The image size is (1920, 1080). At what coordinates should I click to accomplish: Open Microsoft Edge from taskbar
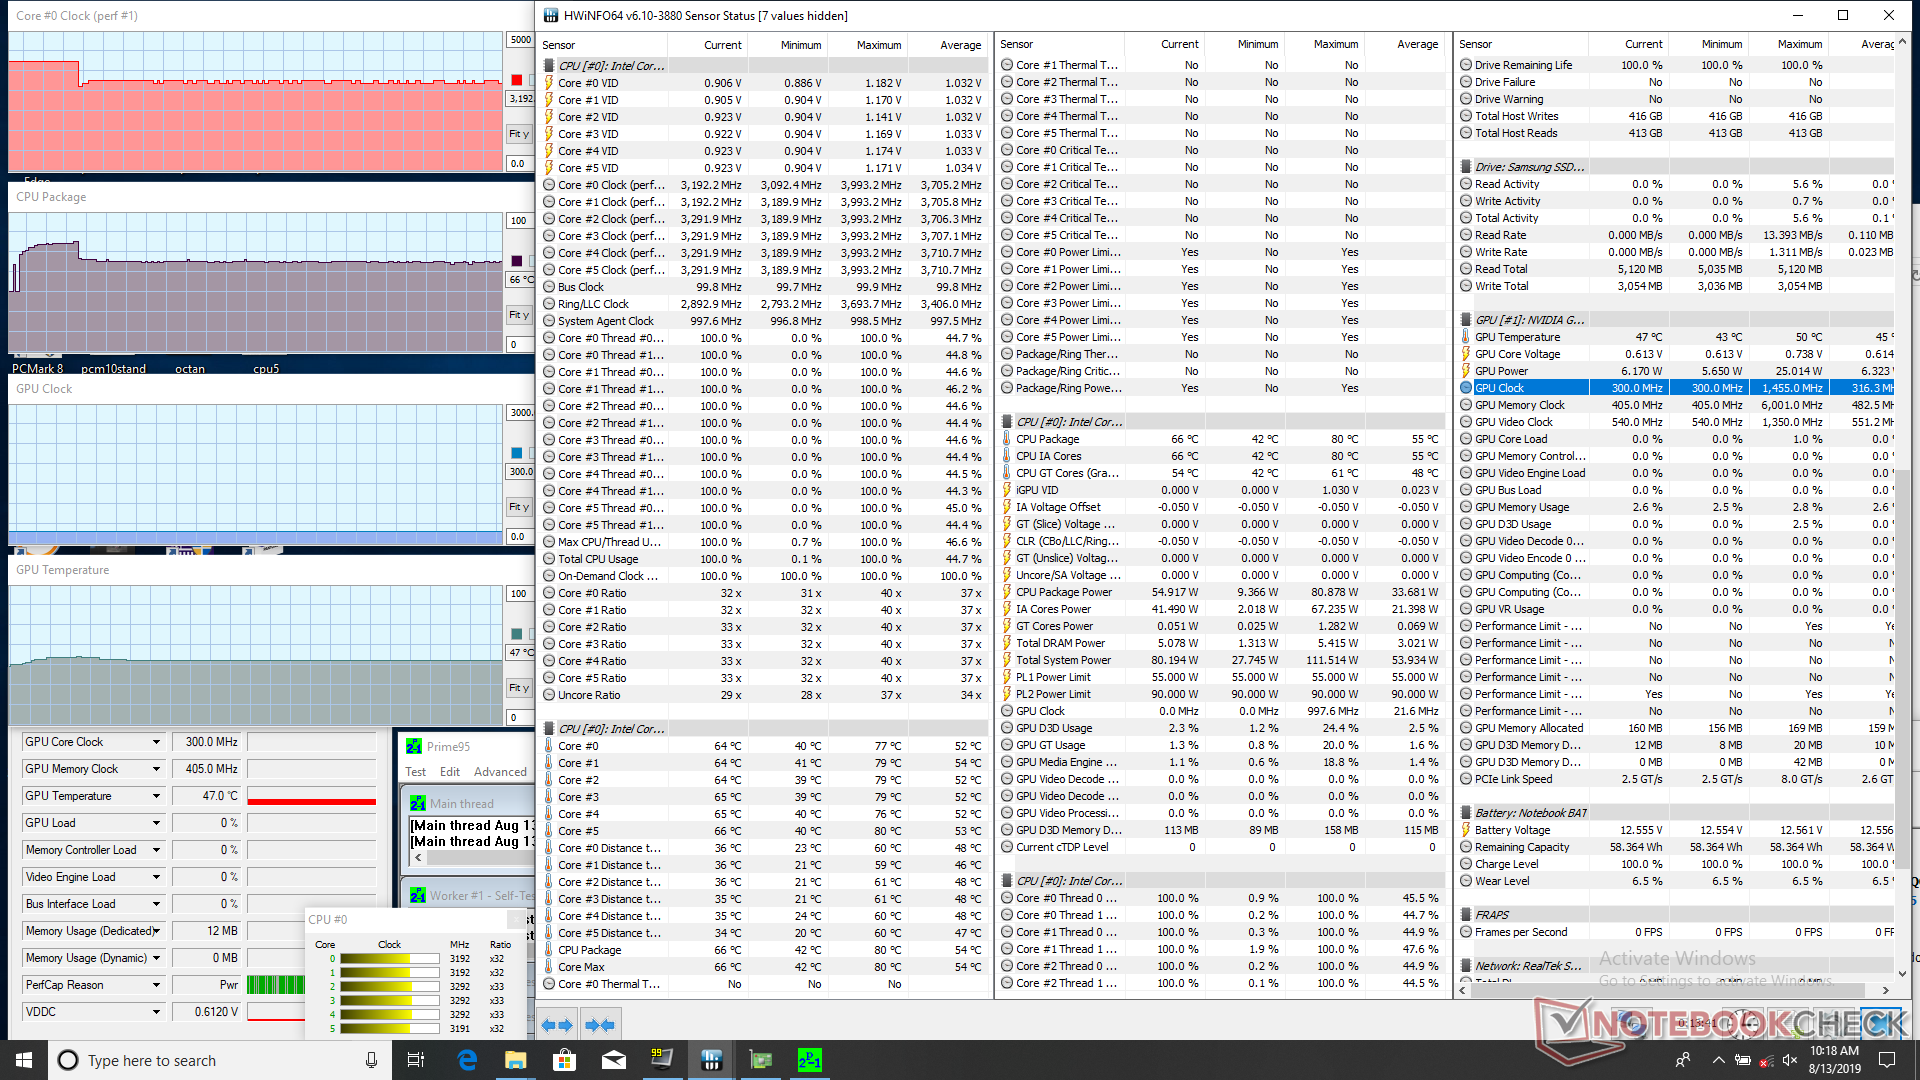point(467,1060)
